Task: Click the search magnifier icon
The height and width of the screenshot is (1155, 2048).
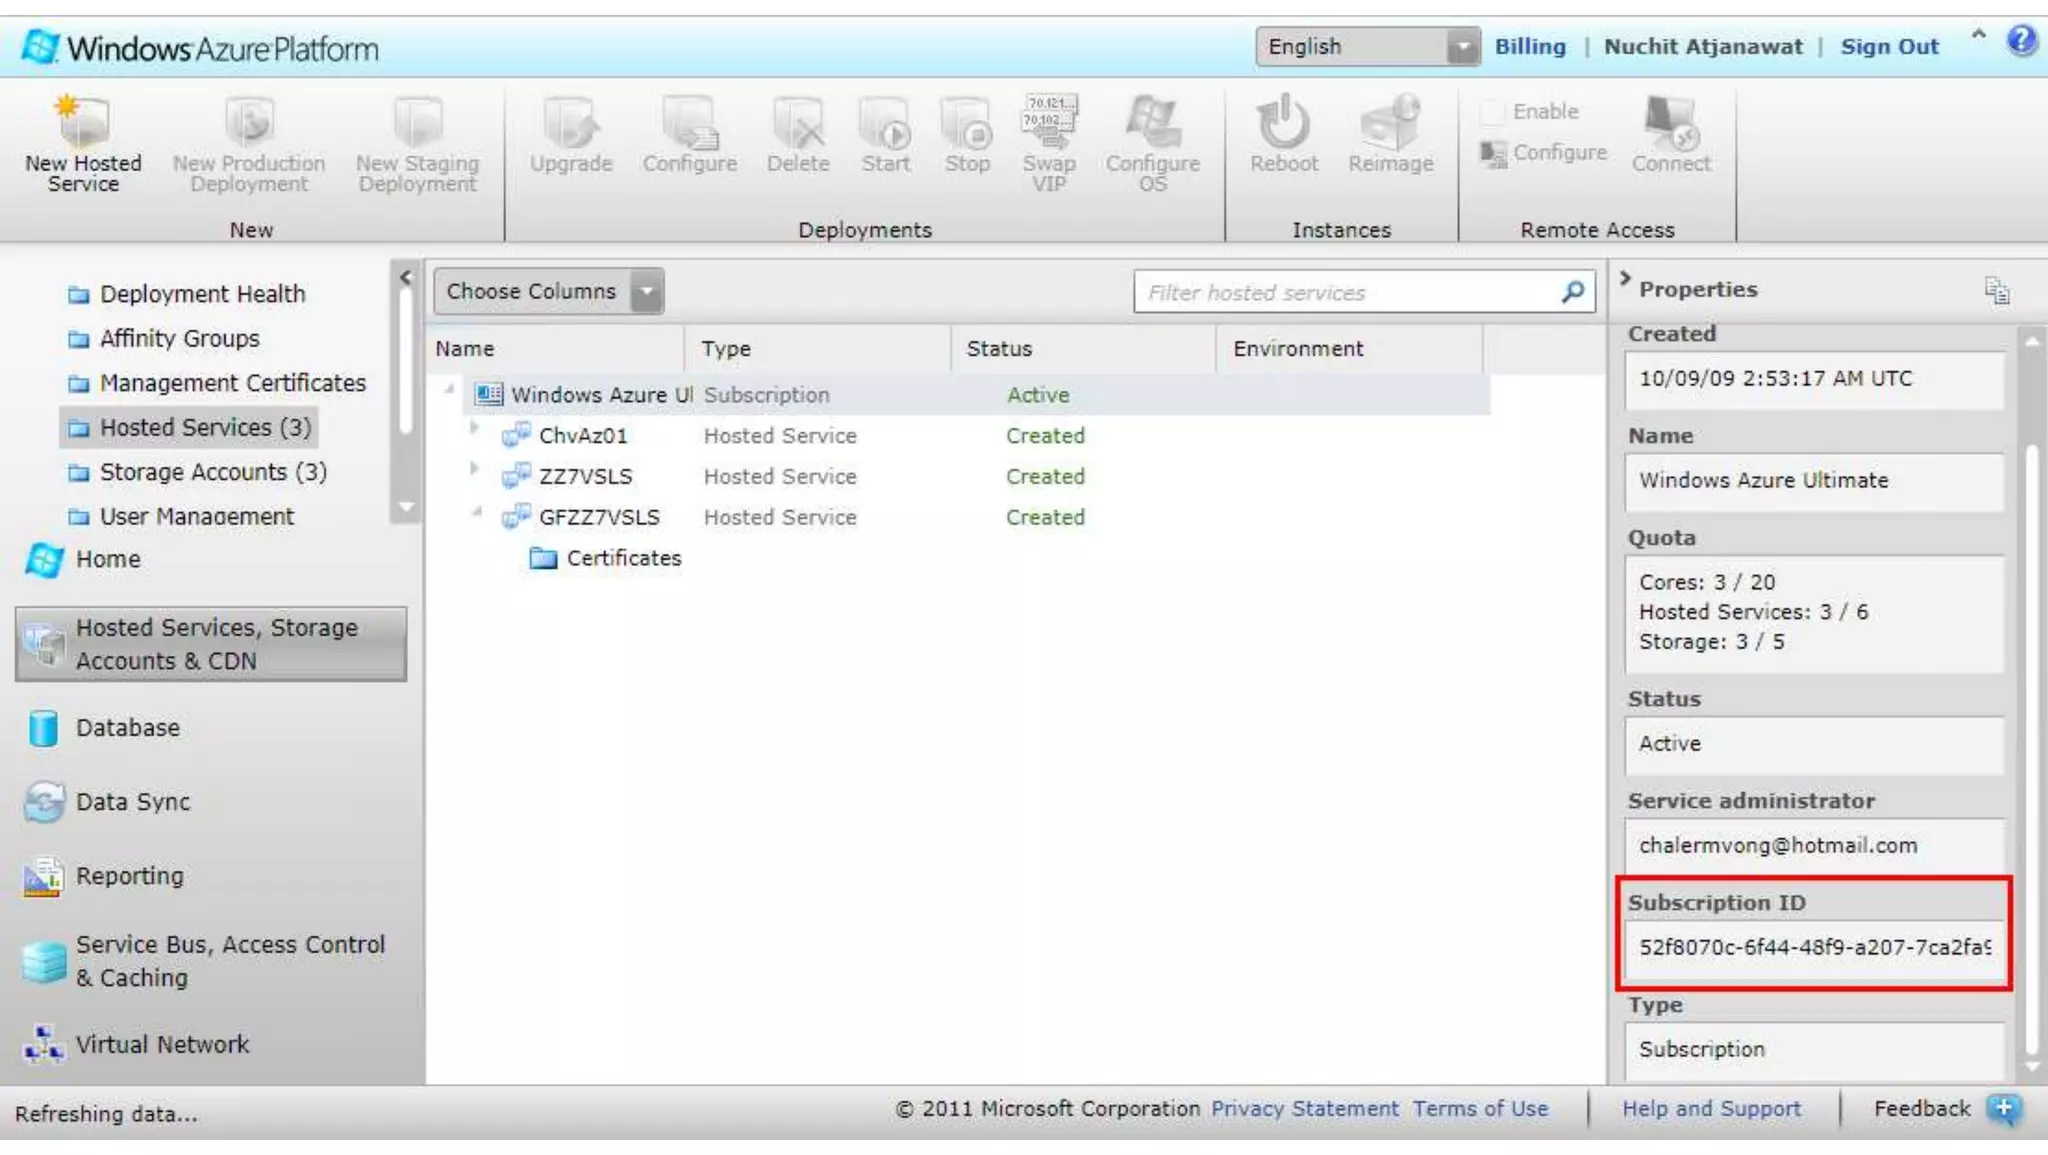Action: (1573, 292)
